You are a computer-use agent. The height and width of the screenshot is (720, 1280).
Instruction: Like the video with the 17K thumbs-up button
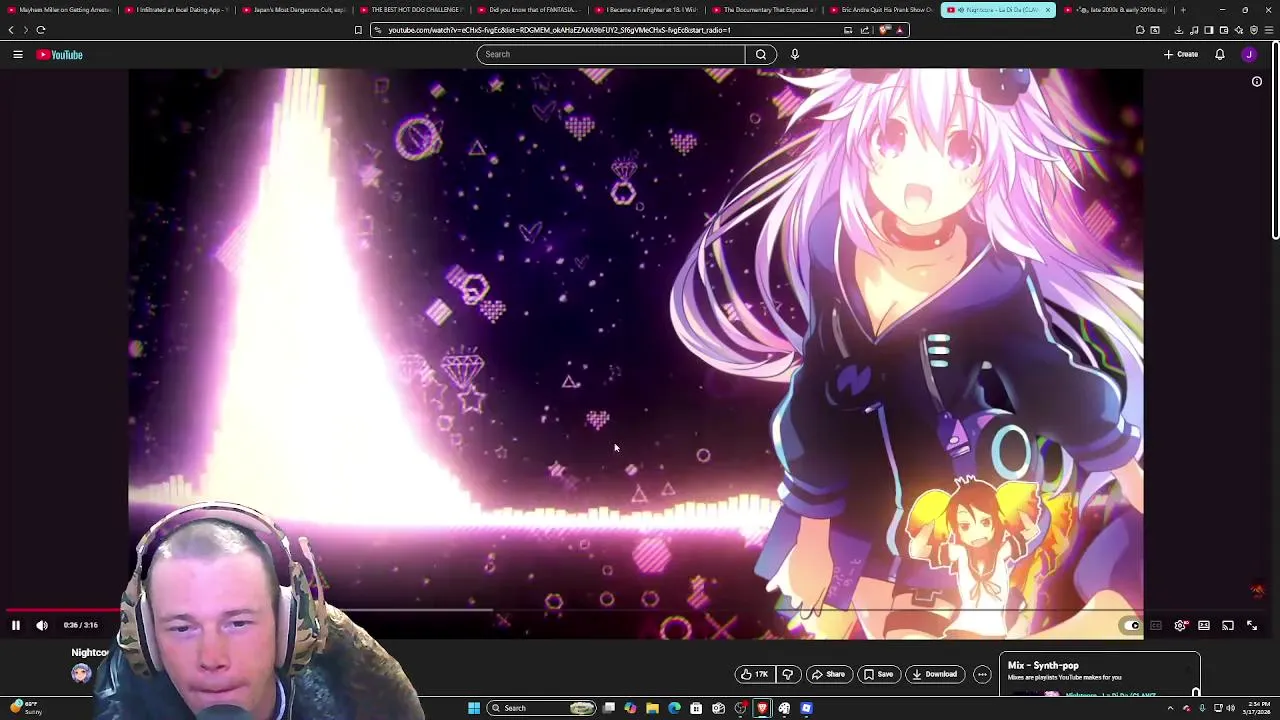point(755,674)
